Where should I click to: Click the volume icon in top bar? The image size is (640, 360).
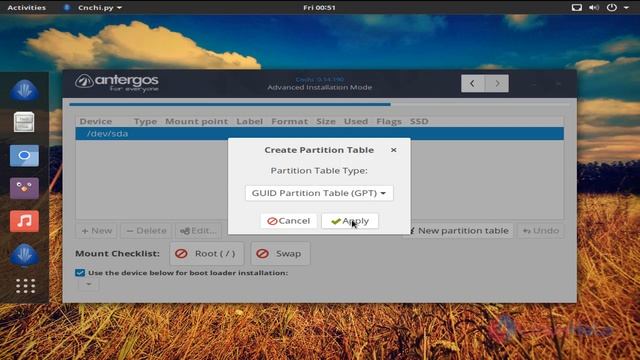coord(594,7)
